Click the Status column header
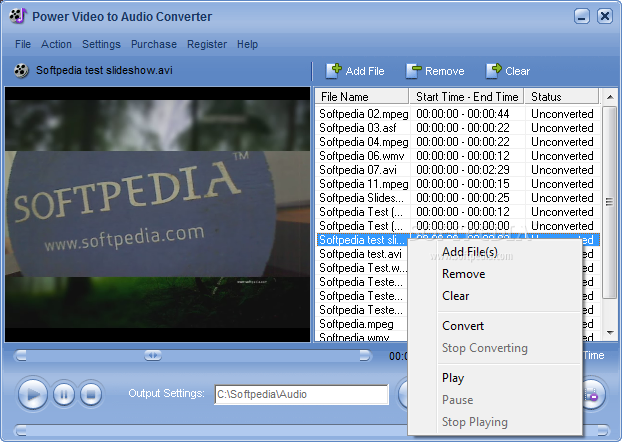This screenshot has height=442, width=622. pyautogui.click(x=561, y=96)
